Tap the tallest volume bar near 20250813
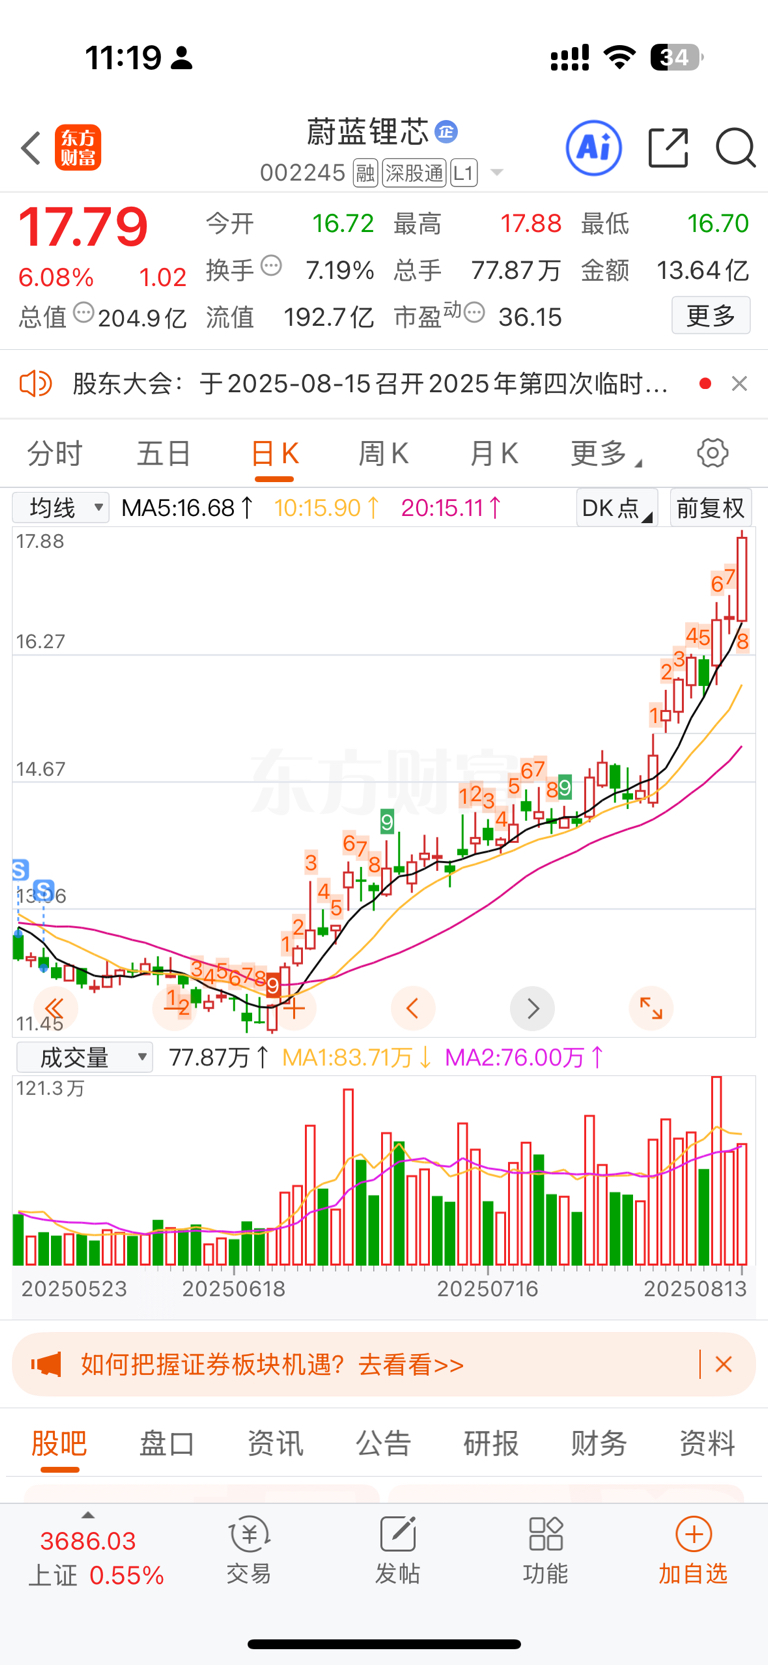The image size is (769, 1665). pos(716,1171)
